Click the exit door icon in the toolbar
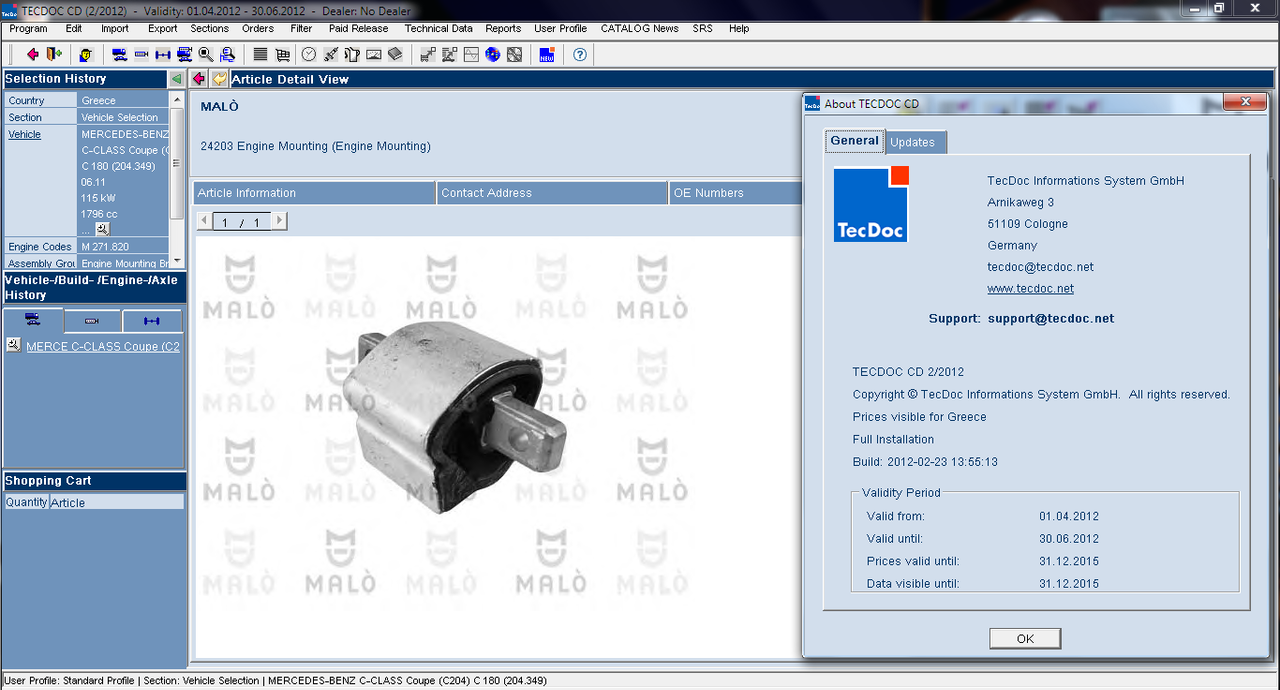The image size is (1280, 690). [x=54, y=54]
